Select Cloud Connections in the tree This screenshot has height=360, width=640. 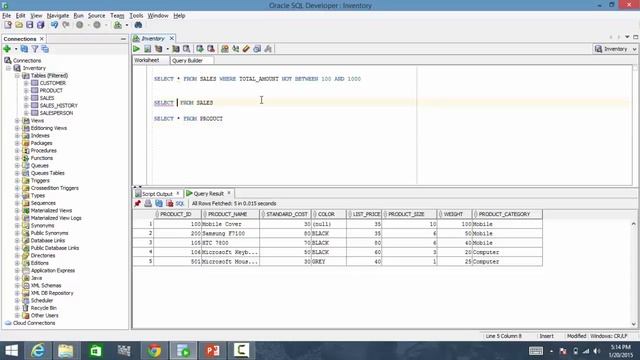[34, 323]
